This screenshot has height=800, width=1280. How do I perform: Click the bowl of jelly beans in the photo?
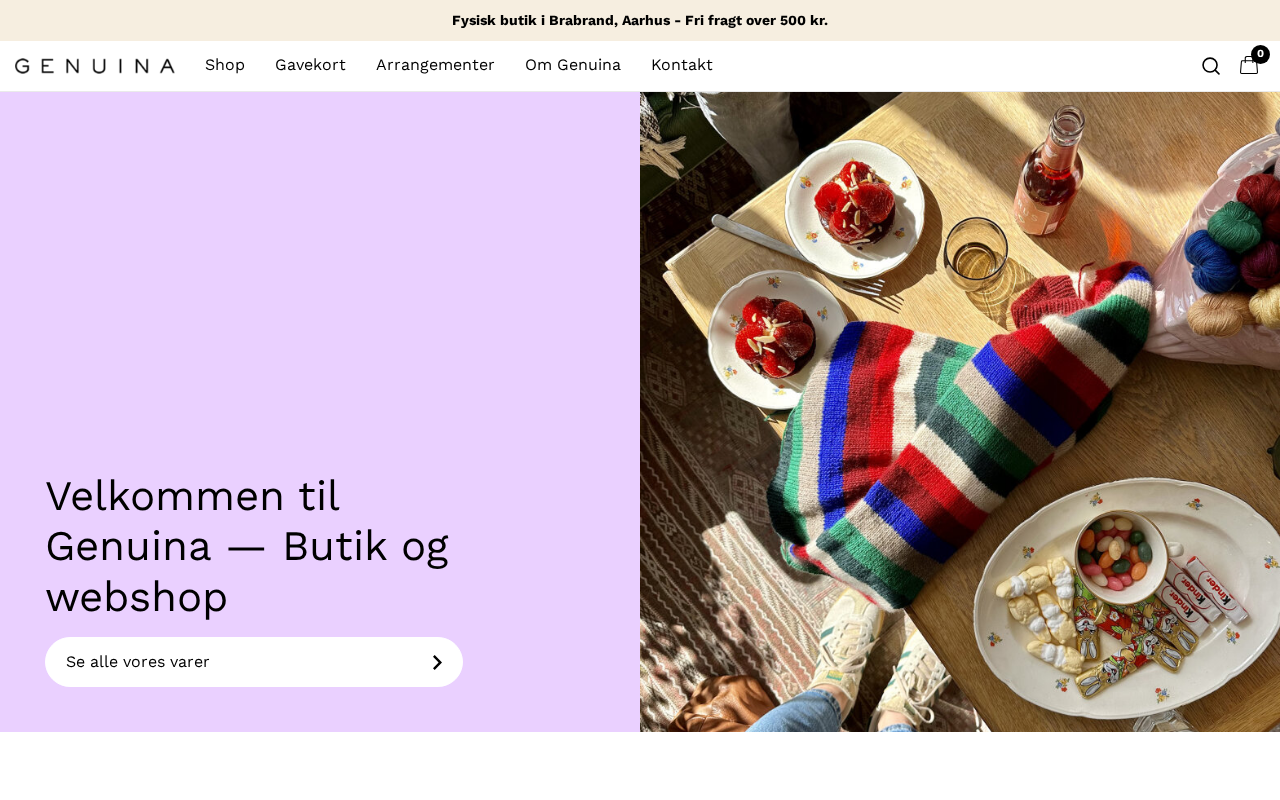click(x=1120, y=556)
